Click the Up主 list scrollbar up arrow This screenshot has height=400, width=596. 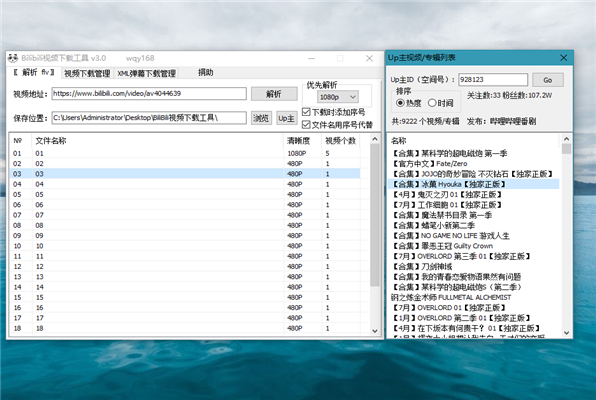(566, 139)
